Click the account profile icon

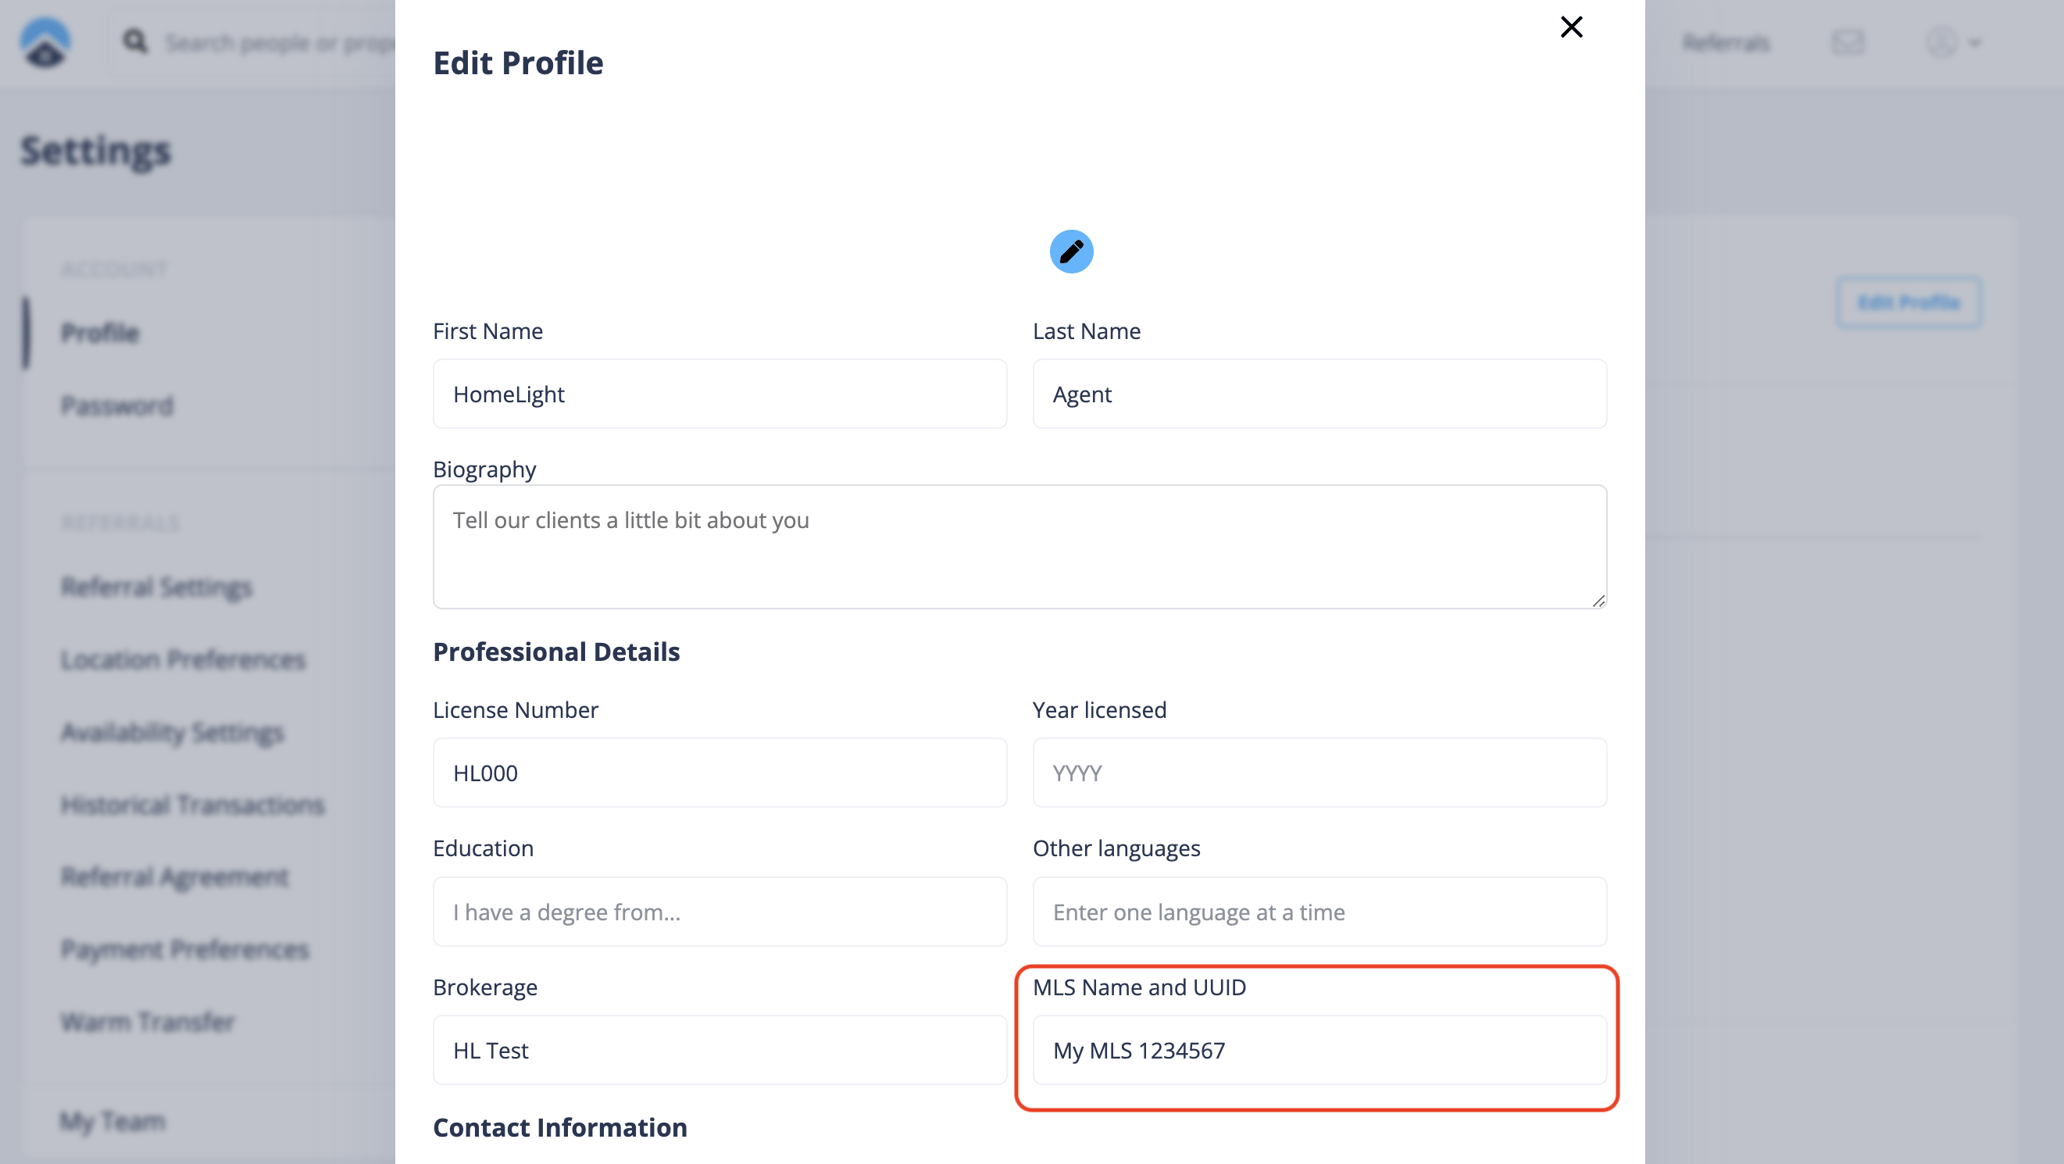[x=1943, y=42]
